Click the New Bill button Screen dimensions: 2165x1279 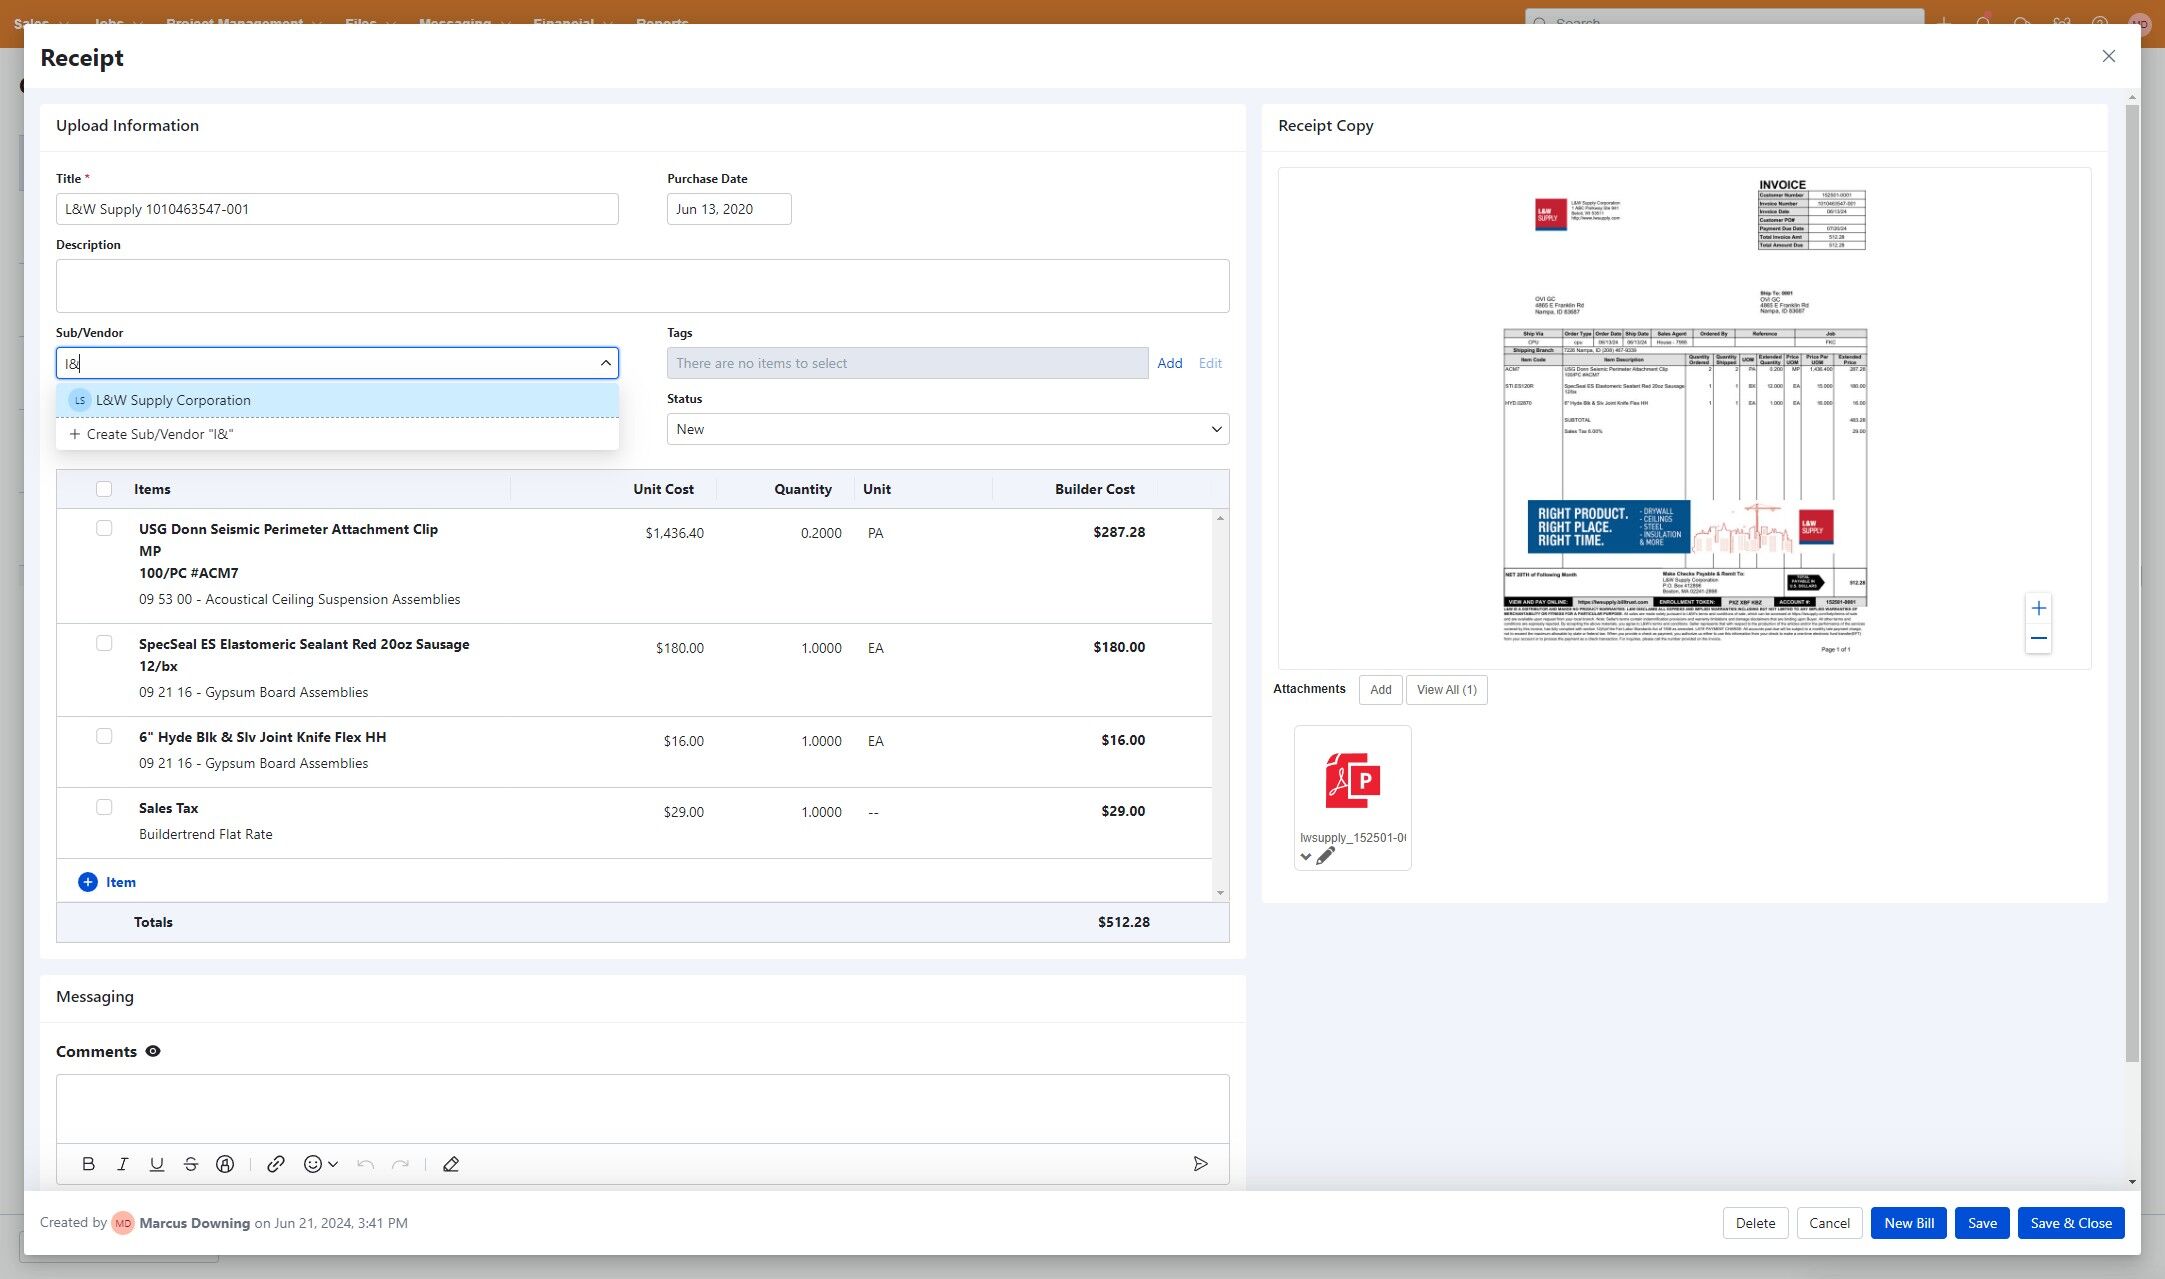click(x=1908, y=1223)
